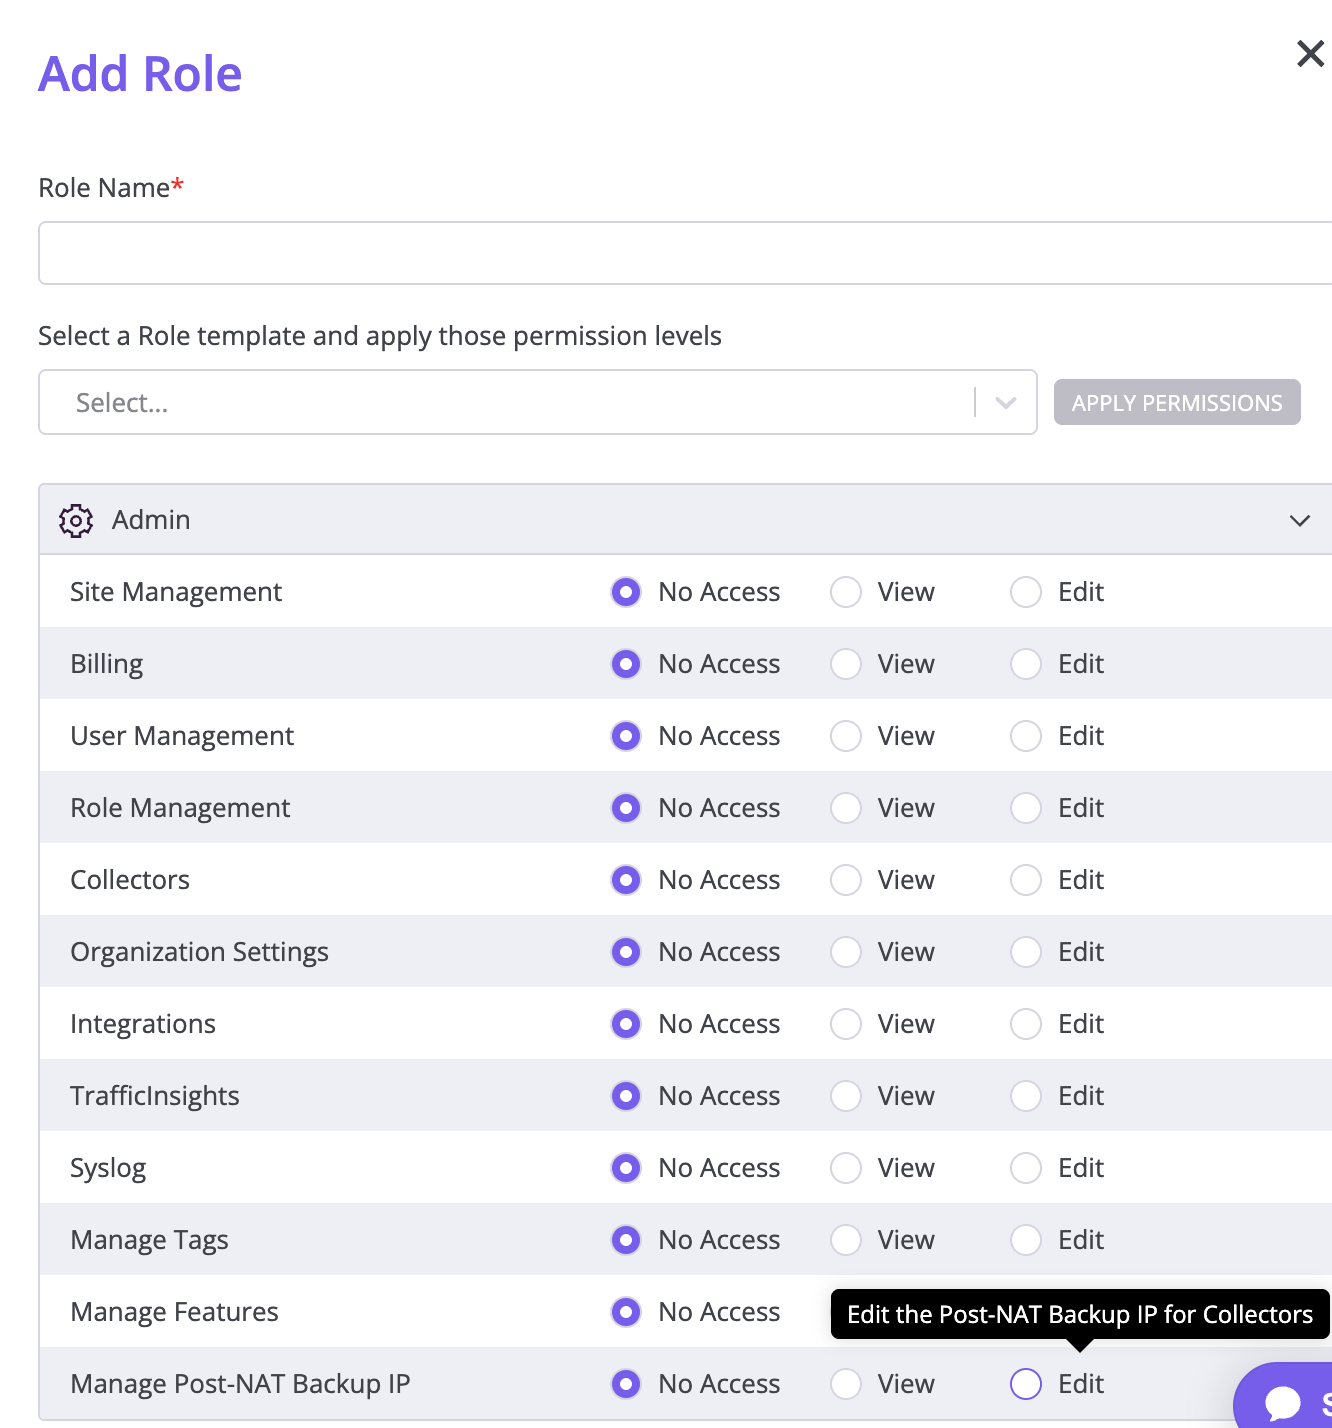Select View for User Management
The width and height of the screenshot is (1332, 1428).
[x=846, y=736]
